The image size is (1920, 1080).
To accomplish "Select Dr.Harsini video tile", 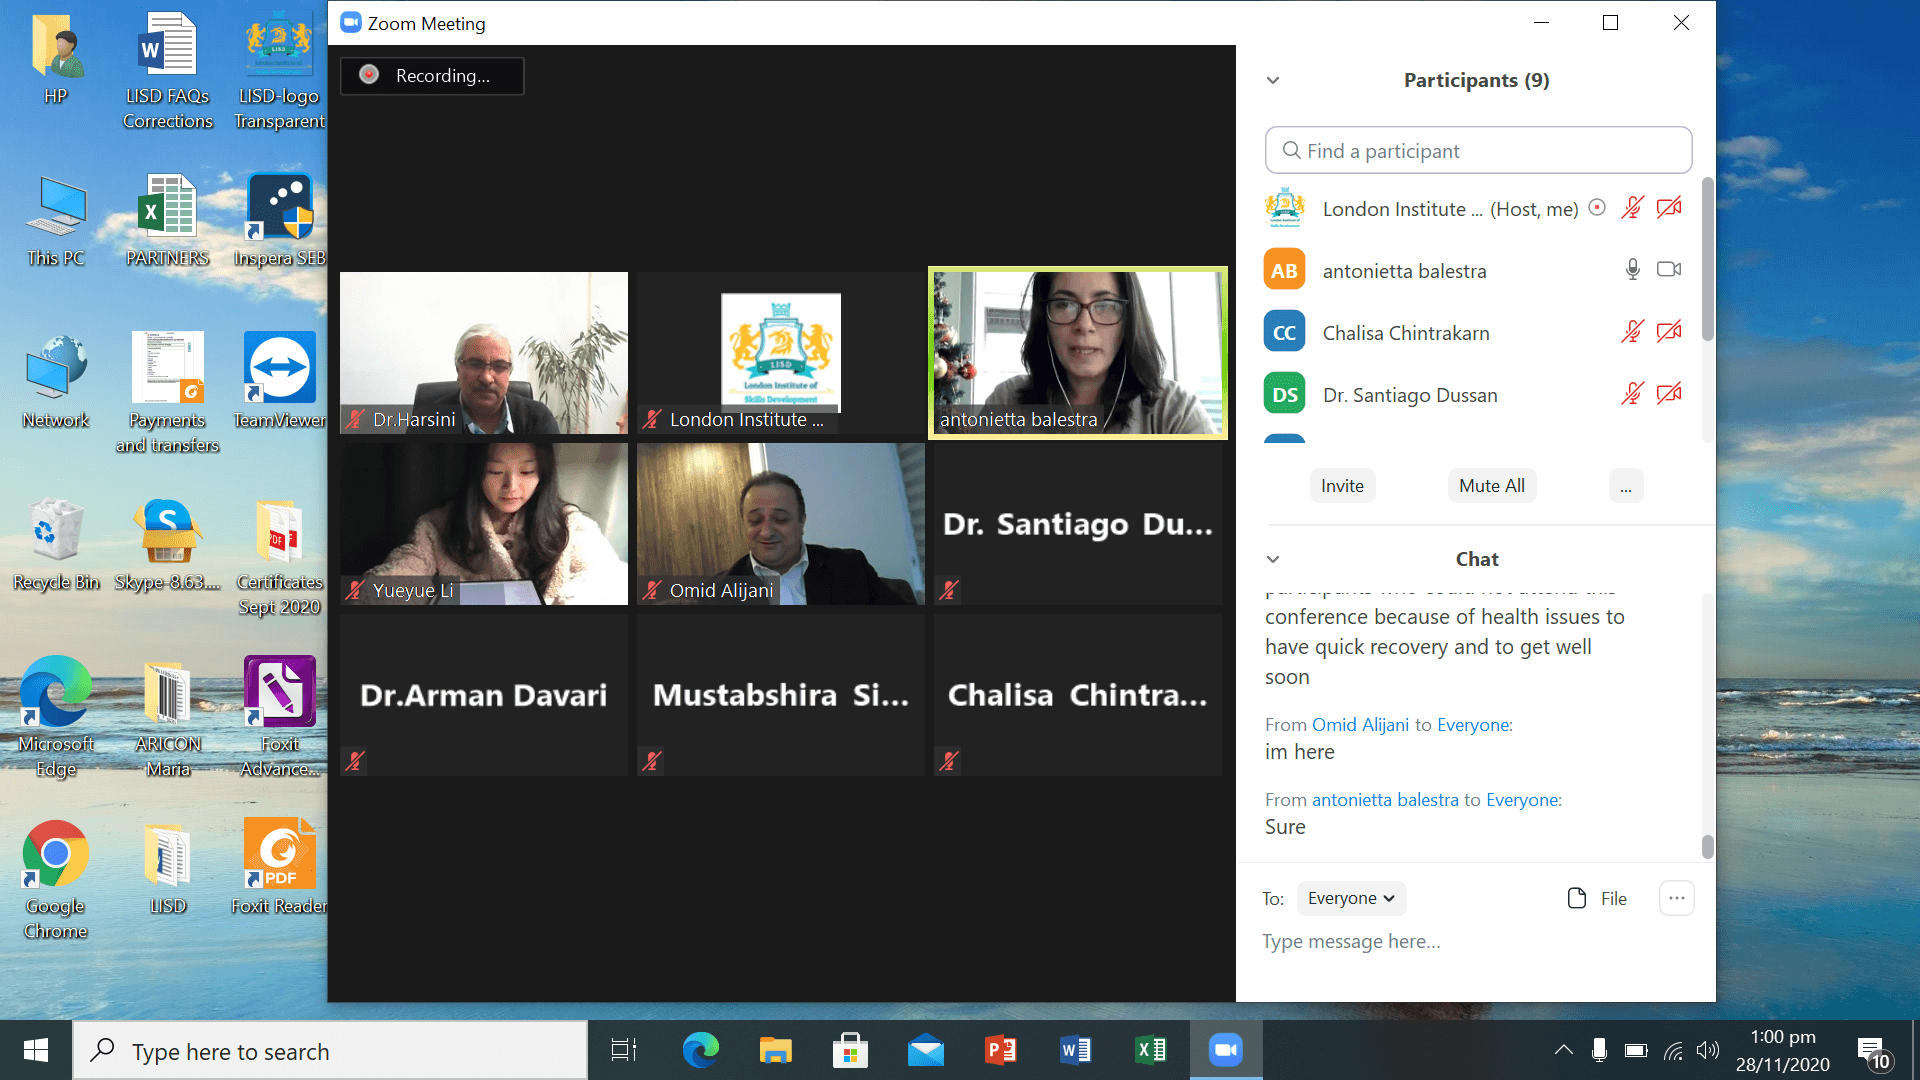I will [x=484, y=353].
